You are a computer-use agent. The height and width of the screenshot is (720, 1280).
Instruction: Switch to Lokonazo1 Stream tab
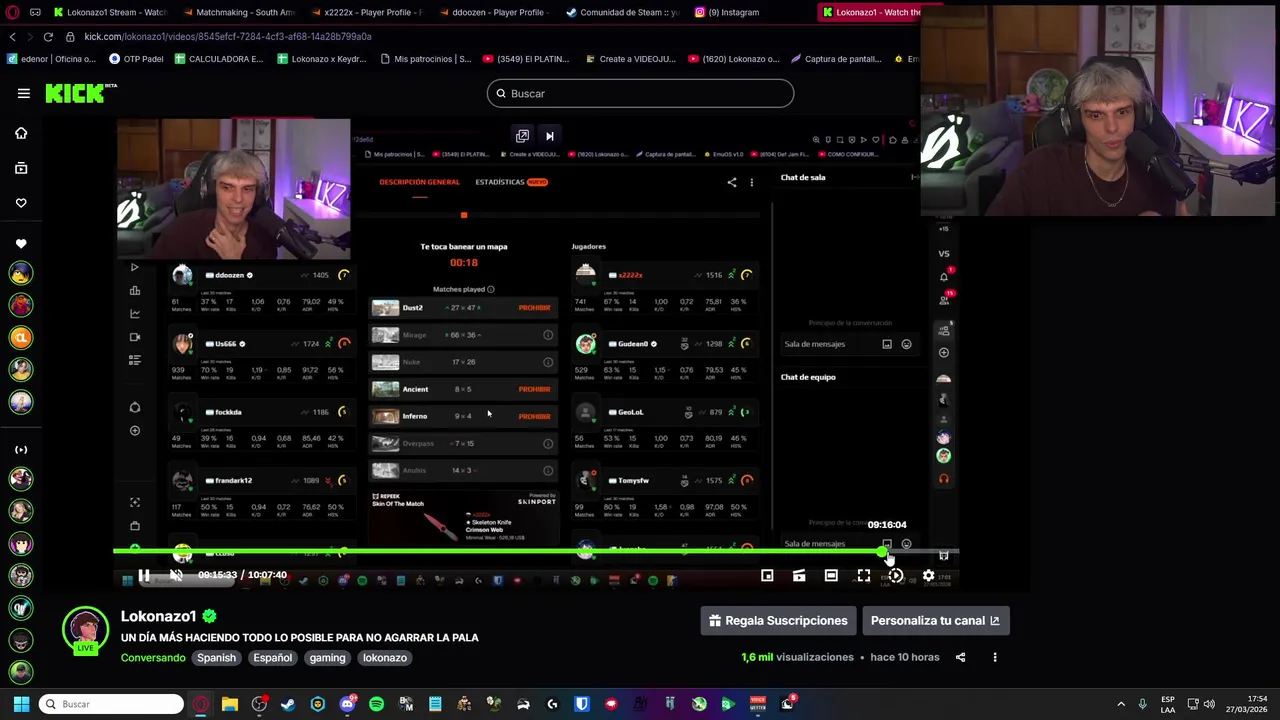[x=110, y=12]
